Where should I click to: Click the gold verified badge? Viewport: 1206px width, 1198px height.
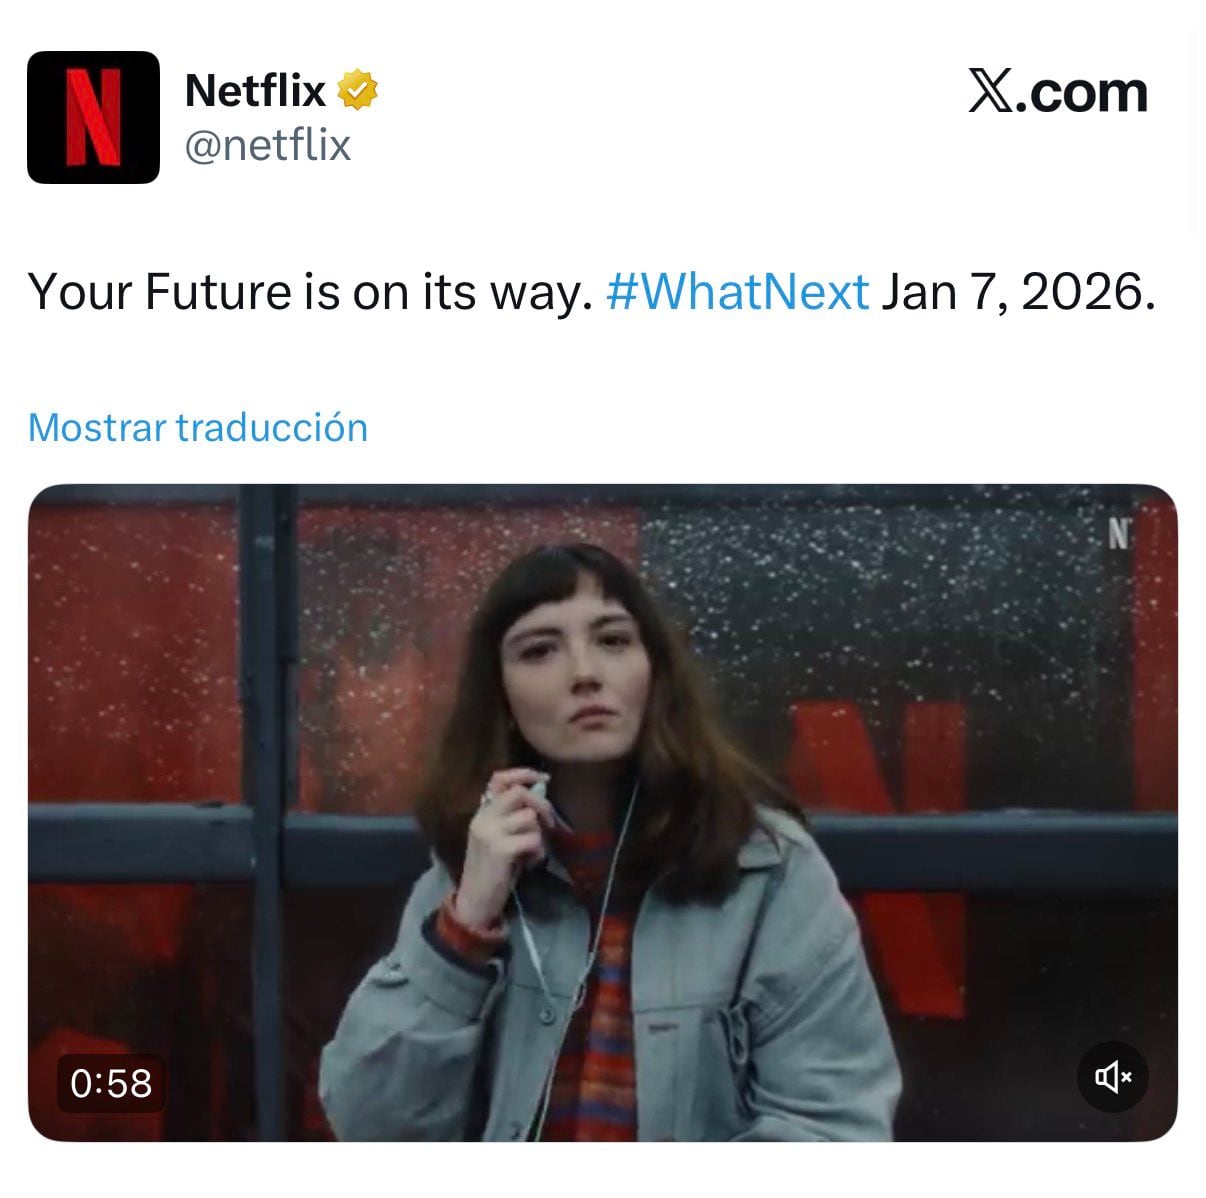(357, 91)
